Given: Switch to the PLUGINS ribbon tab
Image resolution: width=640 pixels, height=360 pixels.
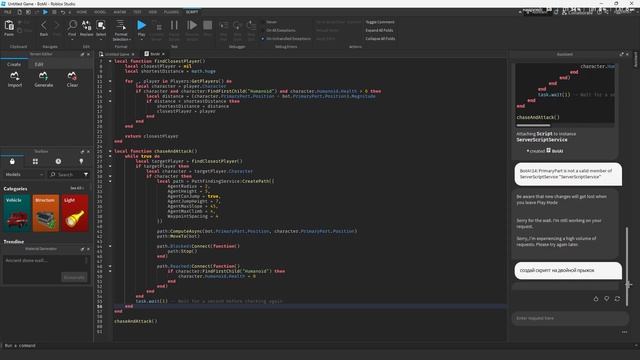Looking at the screenshot, I should pos(171,12).
